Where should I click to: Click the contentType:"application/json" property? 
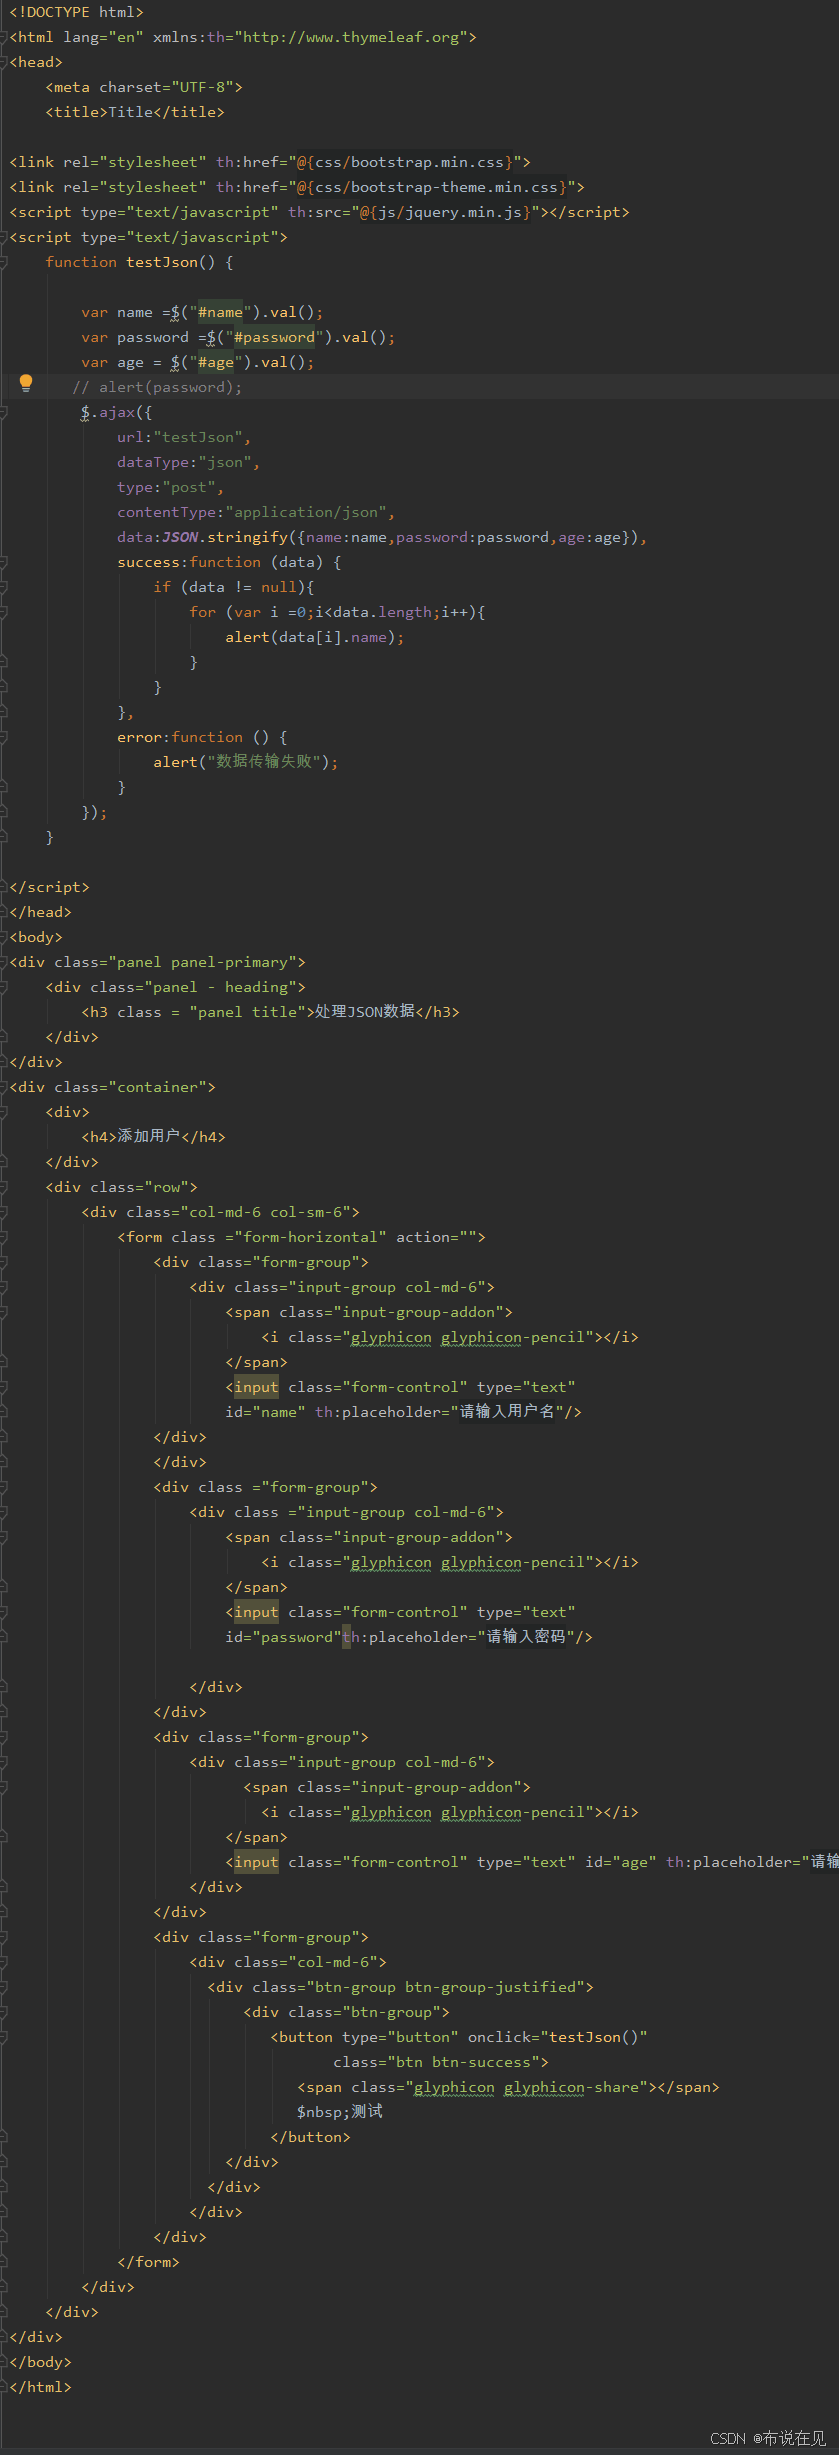tap(256, 512)
